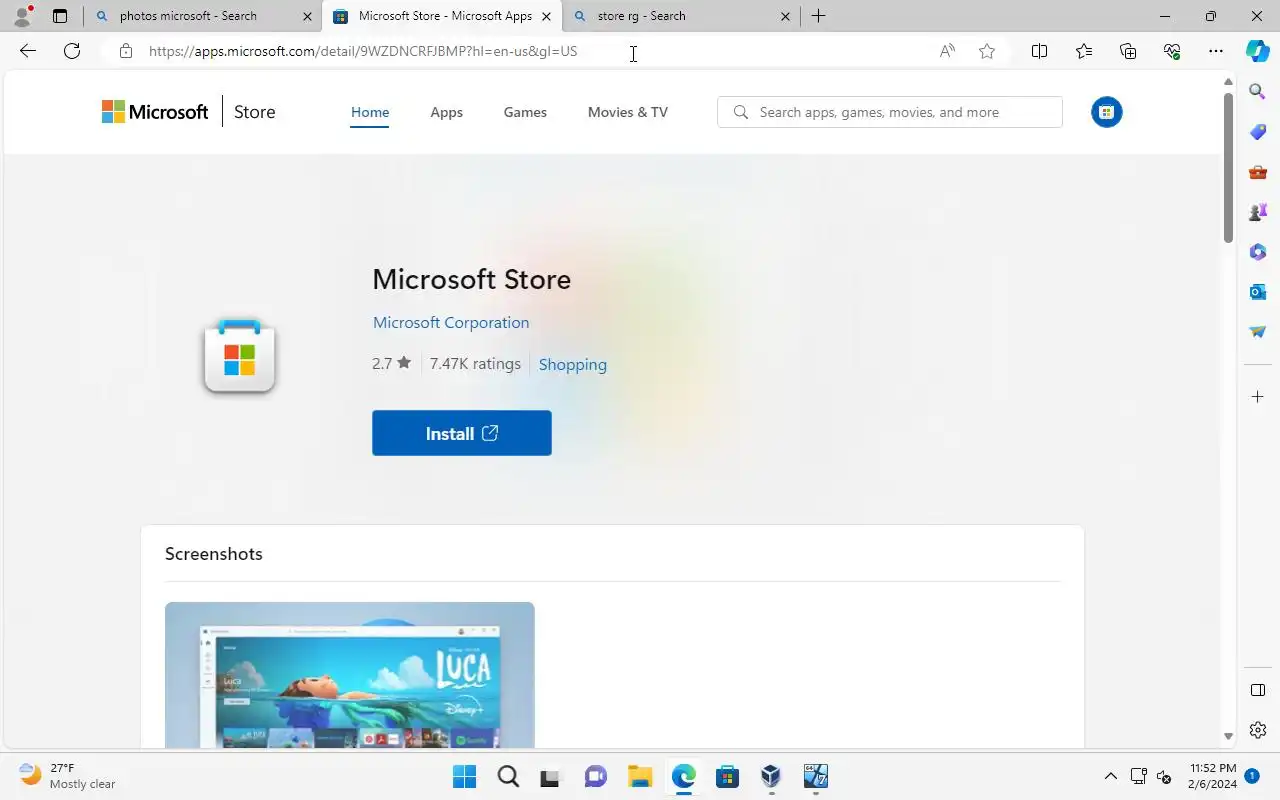Open sidebar Games chess icon
The width and height of the screenshot is (1280, 800).
tap(1258, 212)
